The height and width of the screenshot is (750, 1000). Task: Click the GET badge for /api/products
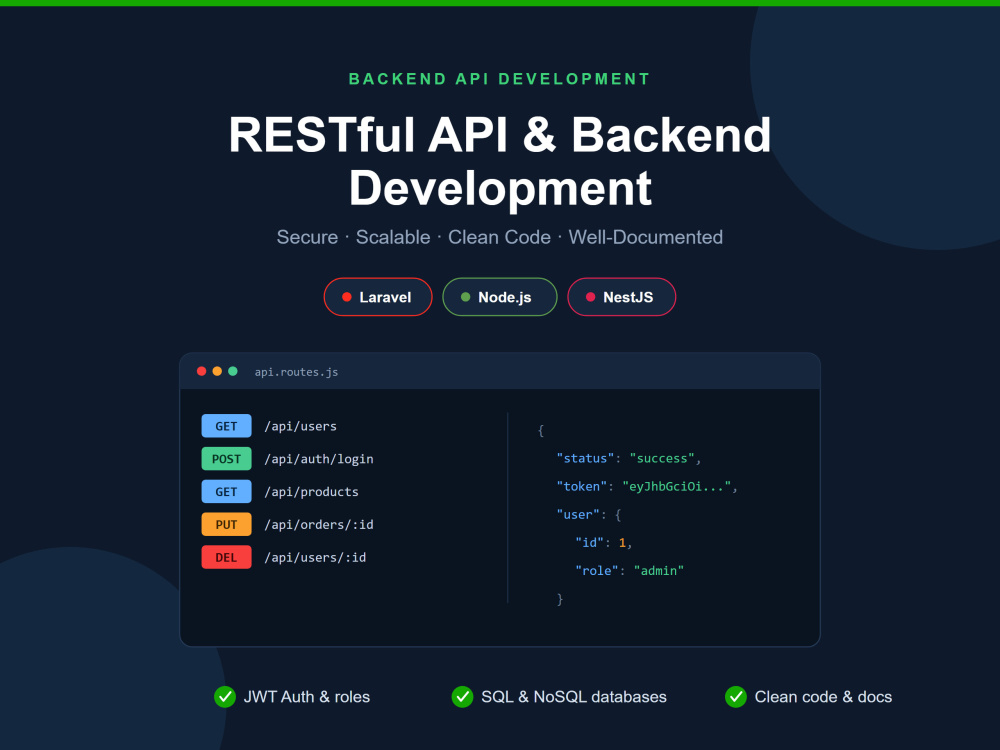(x=226, y=492)
